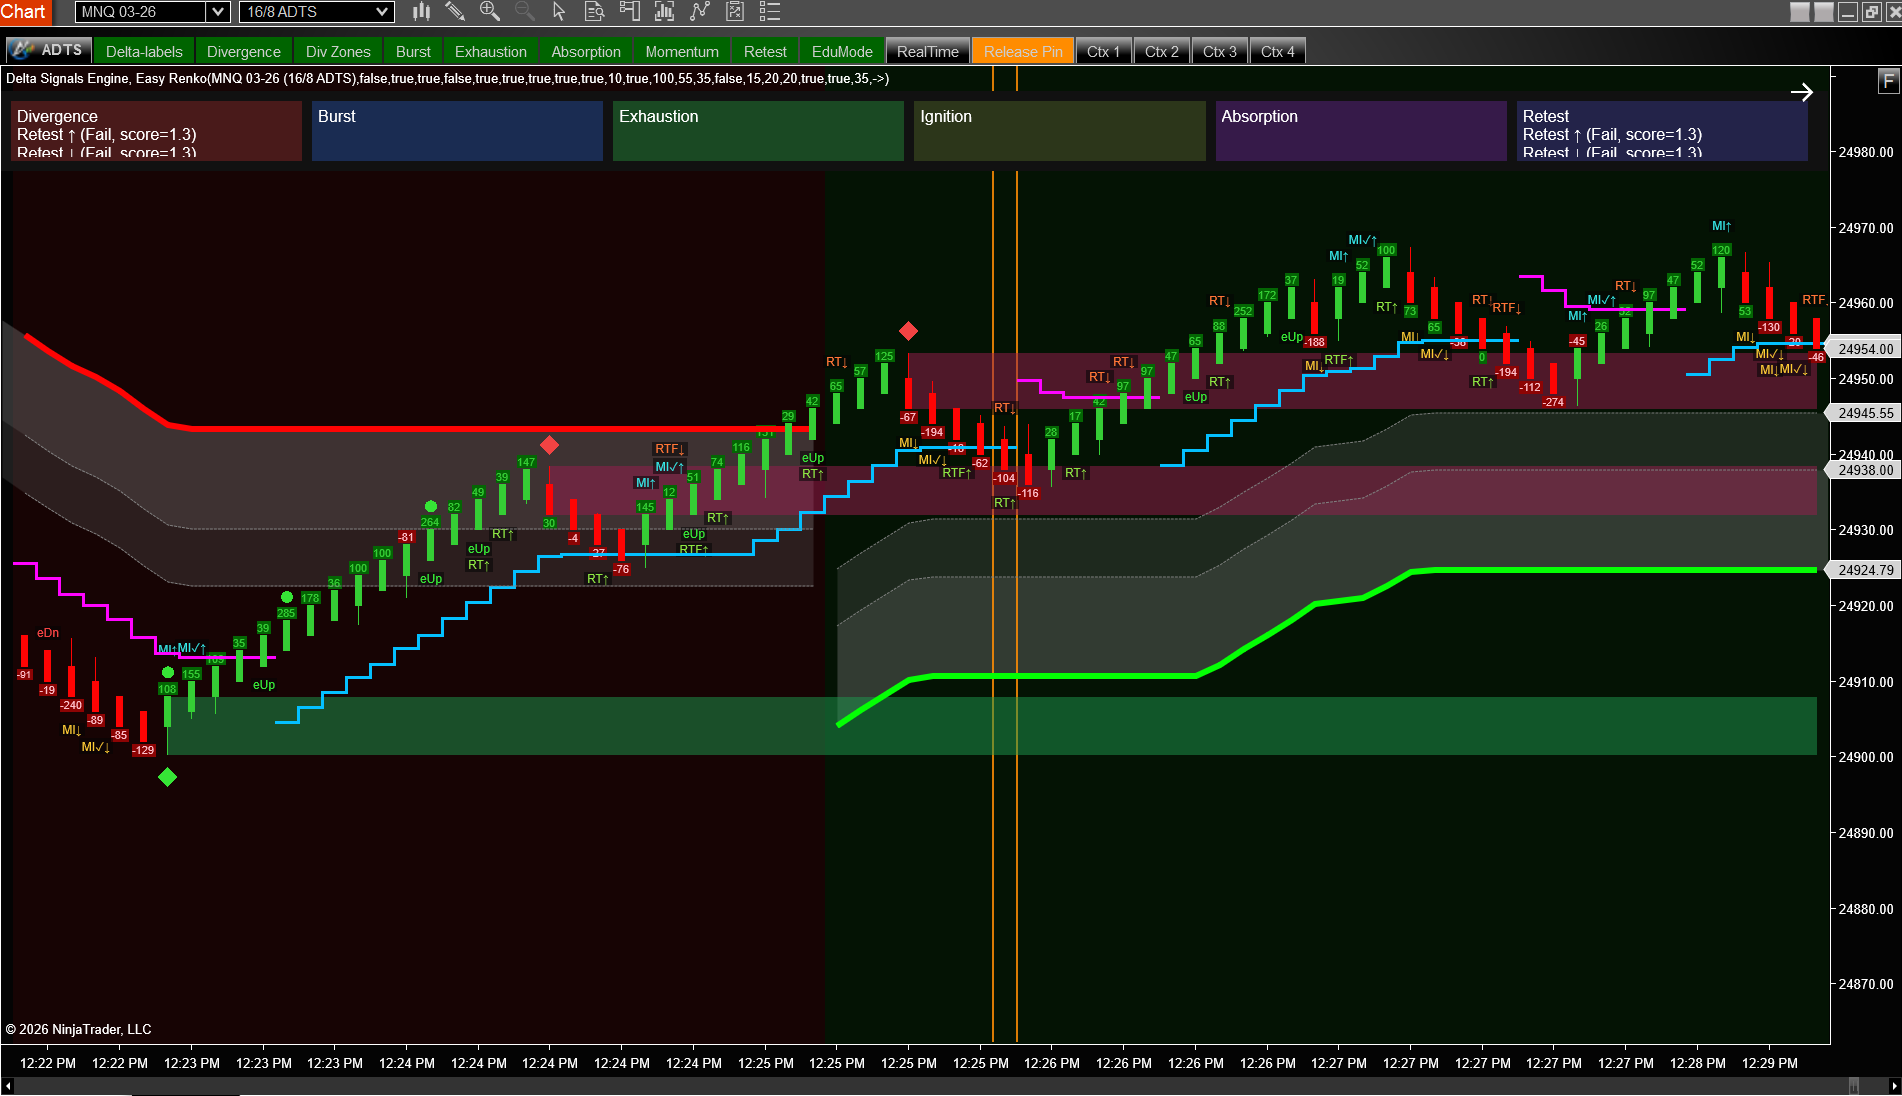
Task: Select the Momentum tab
Action: (681, 51)
